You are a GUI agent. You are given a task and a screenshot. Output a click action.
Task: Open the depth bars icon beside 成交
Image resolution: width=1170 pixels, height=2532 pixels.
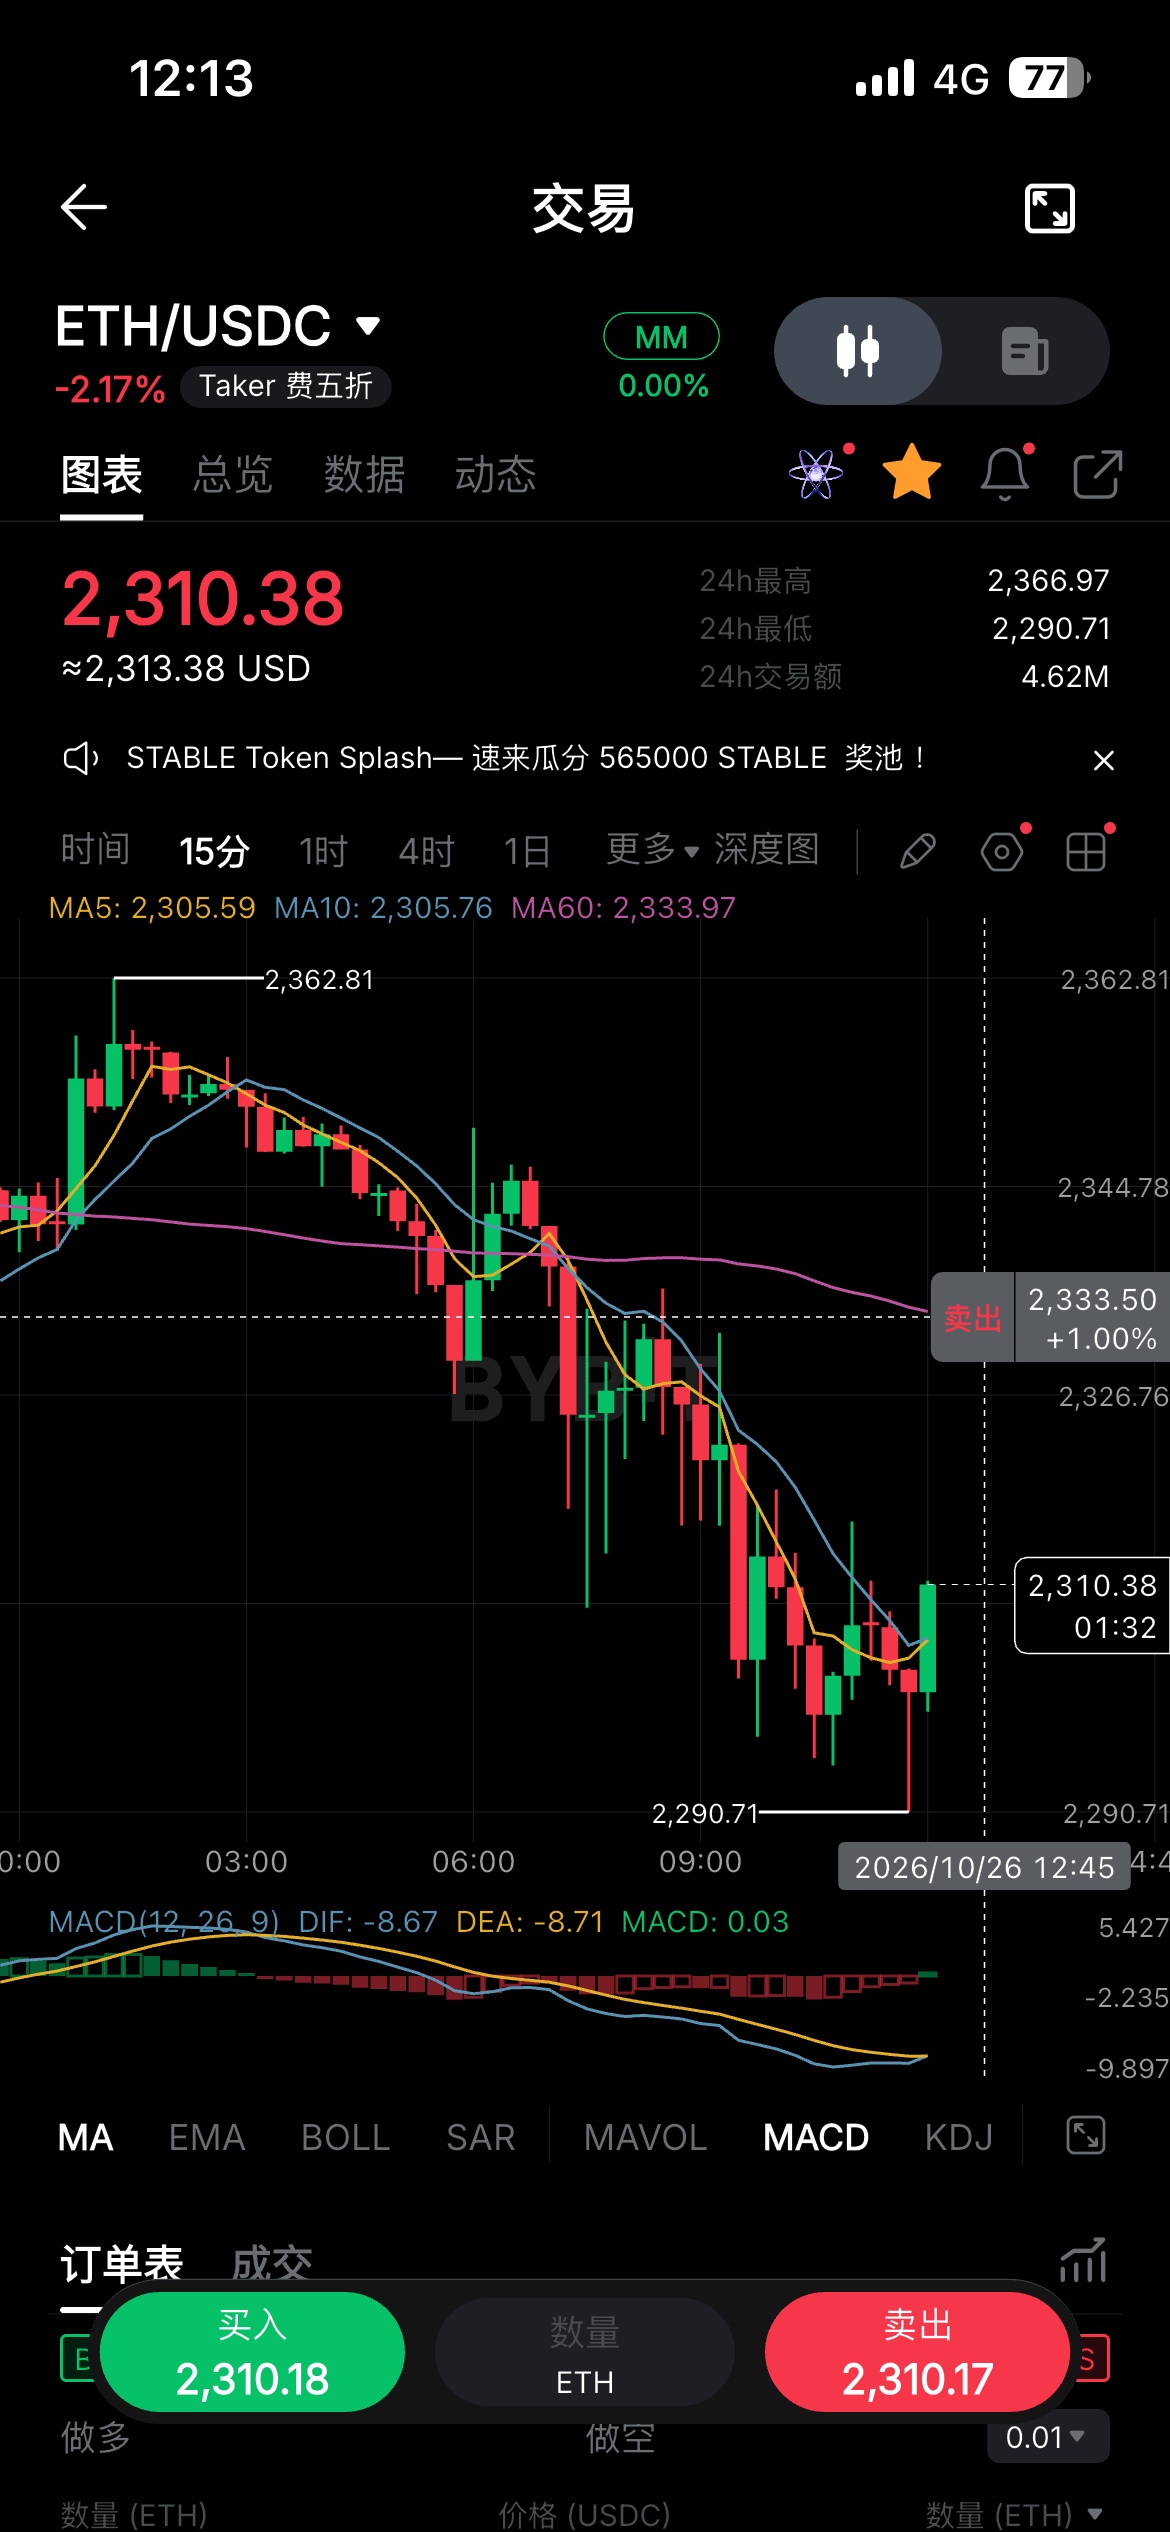point(1084,2262)
